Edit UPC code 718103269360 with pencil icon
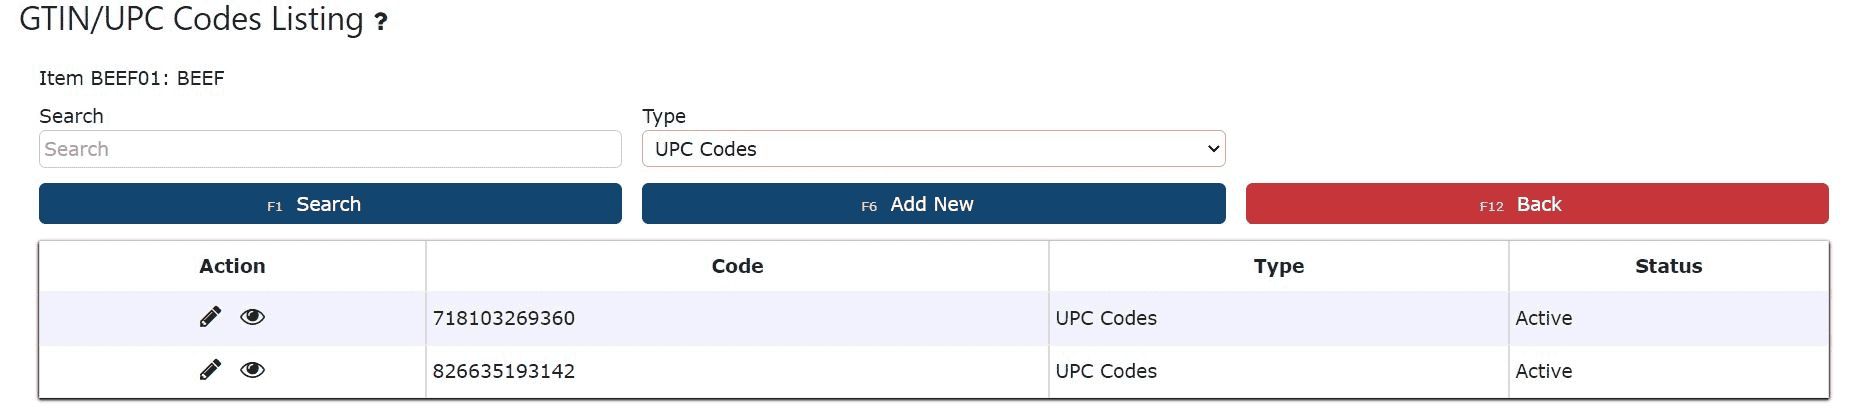Screen dimensions: 1862x412 210,317
